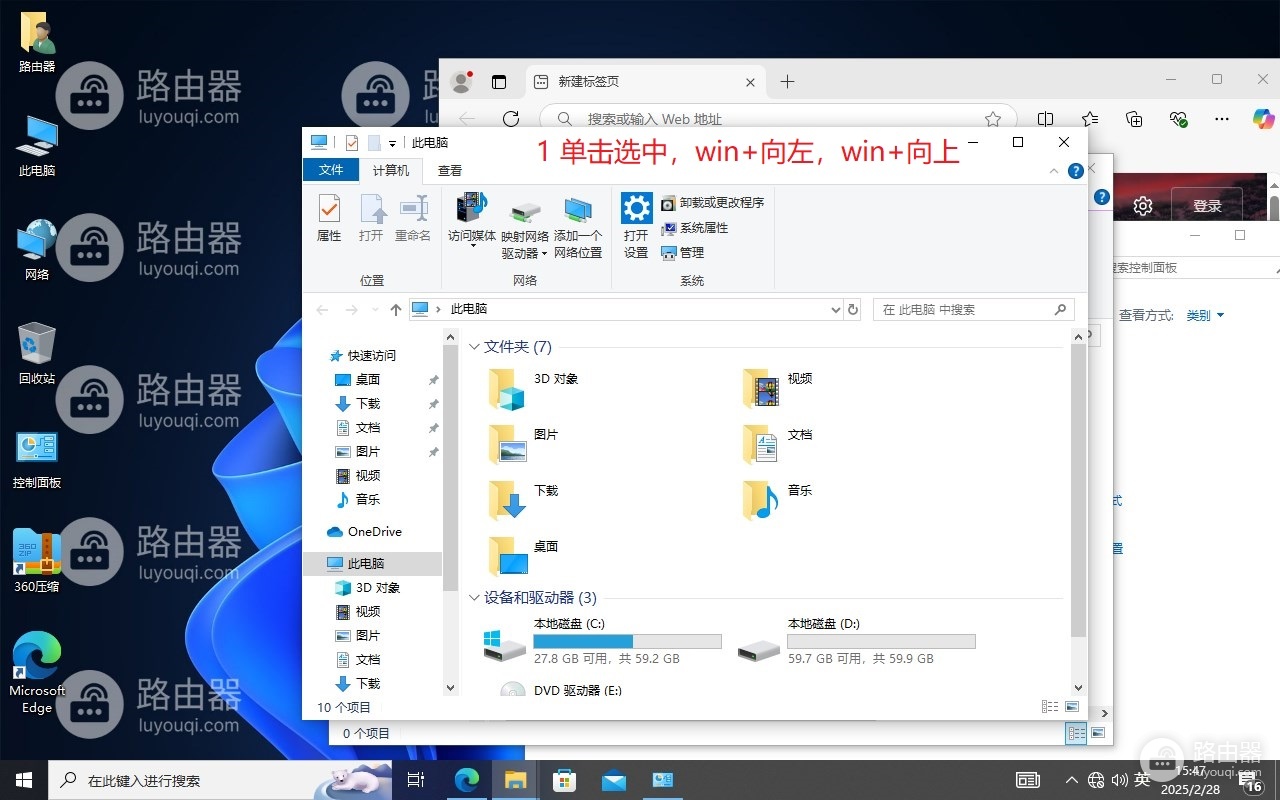1280x800 pixels.
Task: Click Add a network location (添加一个网络位置)
Action: click(x=578, y=228)
